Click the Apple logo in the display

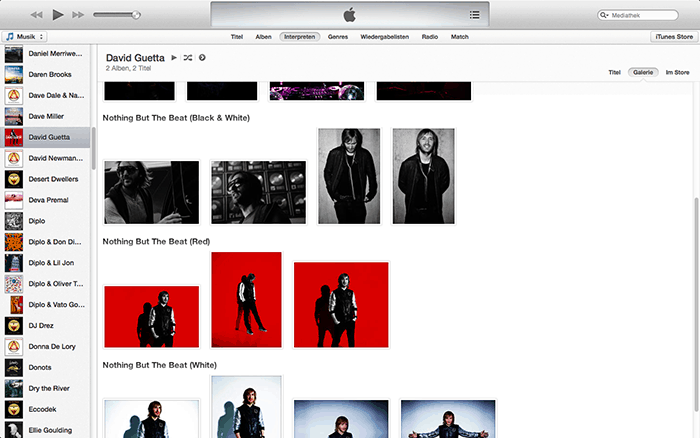pyautogui.click(x=350, y=15)
